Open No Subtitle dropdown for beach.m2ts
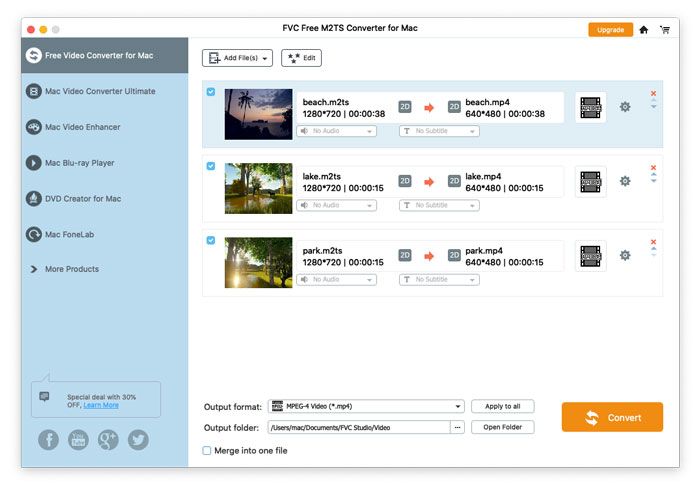 [439, 131]
